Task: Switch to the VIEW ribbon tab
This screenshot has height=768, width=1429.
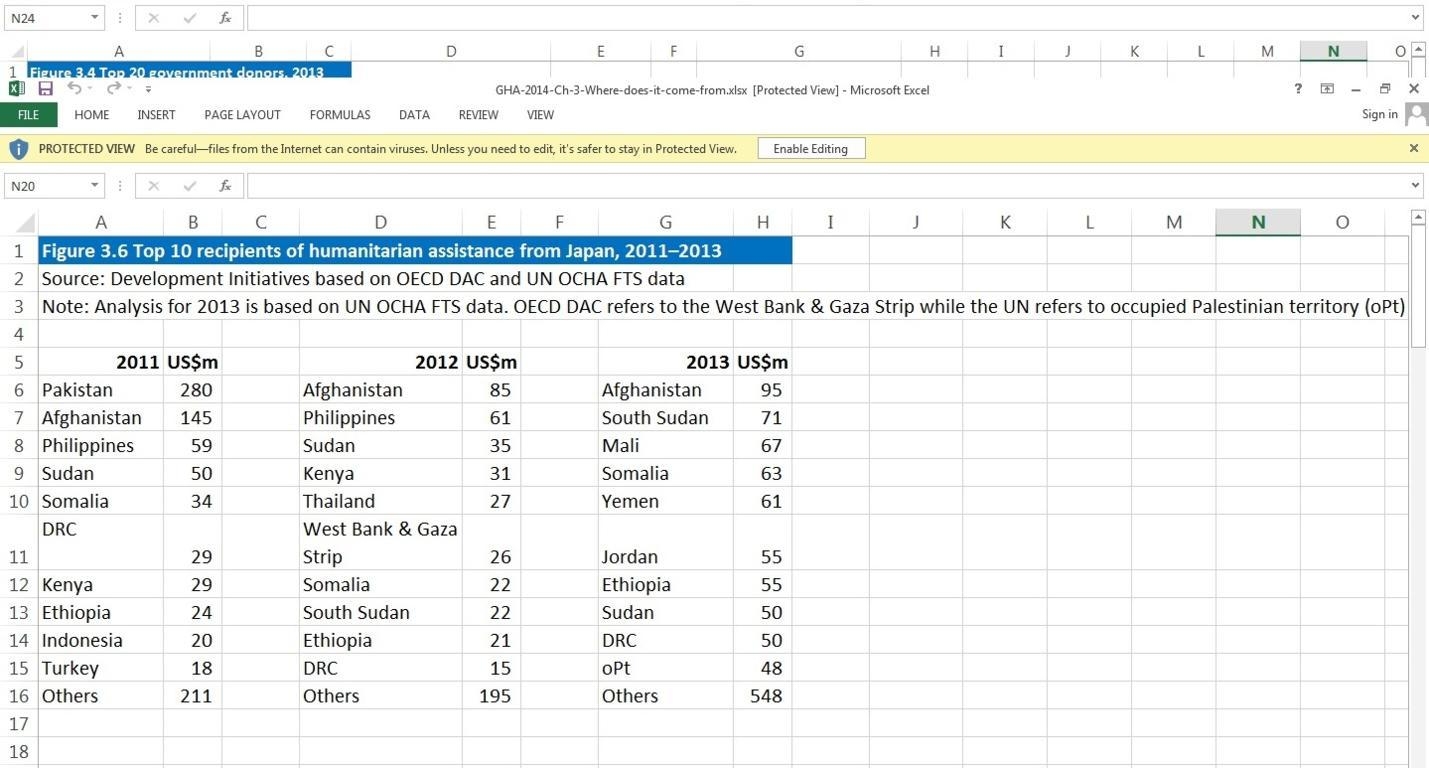Action: coord(540,115)
